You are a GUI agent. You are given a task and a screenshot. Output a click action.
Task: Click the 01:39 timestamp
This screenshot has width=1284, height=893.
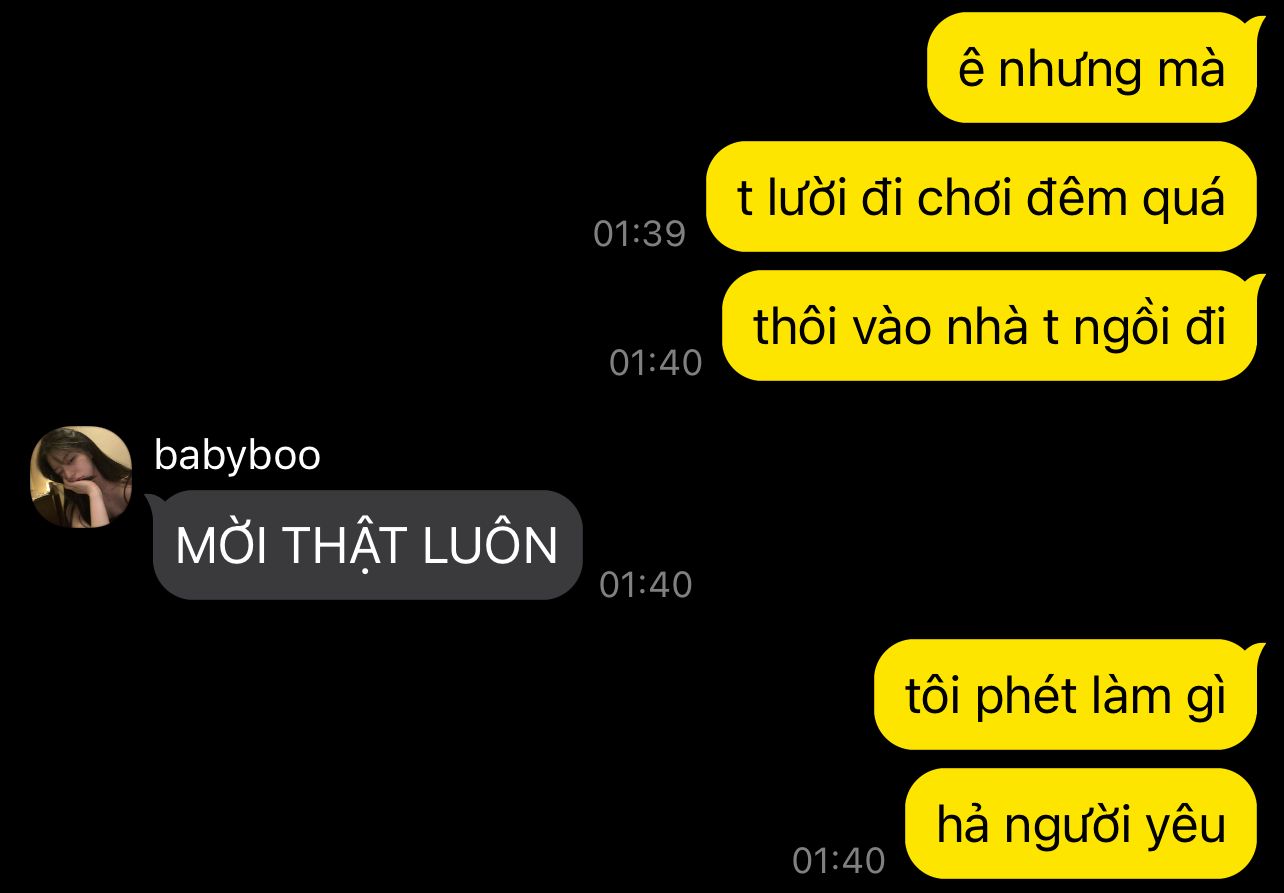click(640, 234)
